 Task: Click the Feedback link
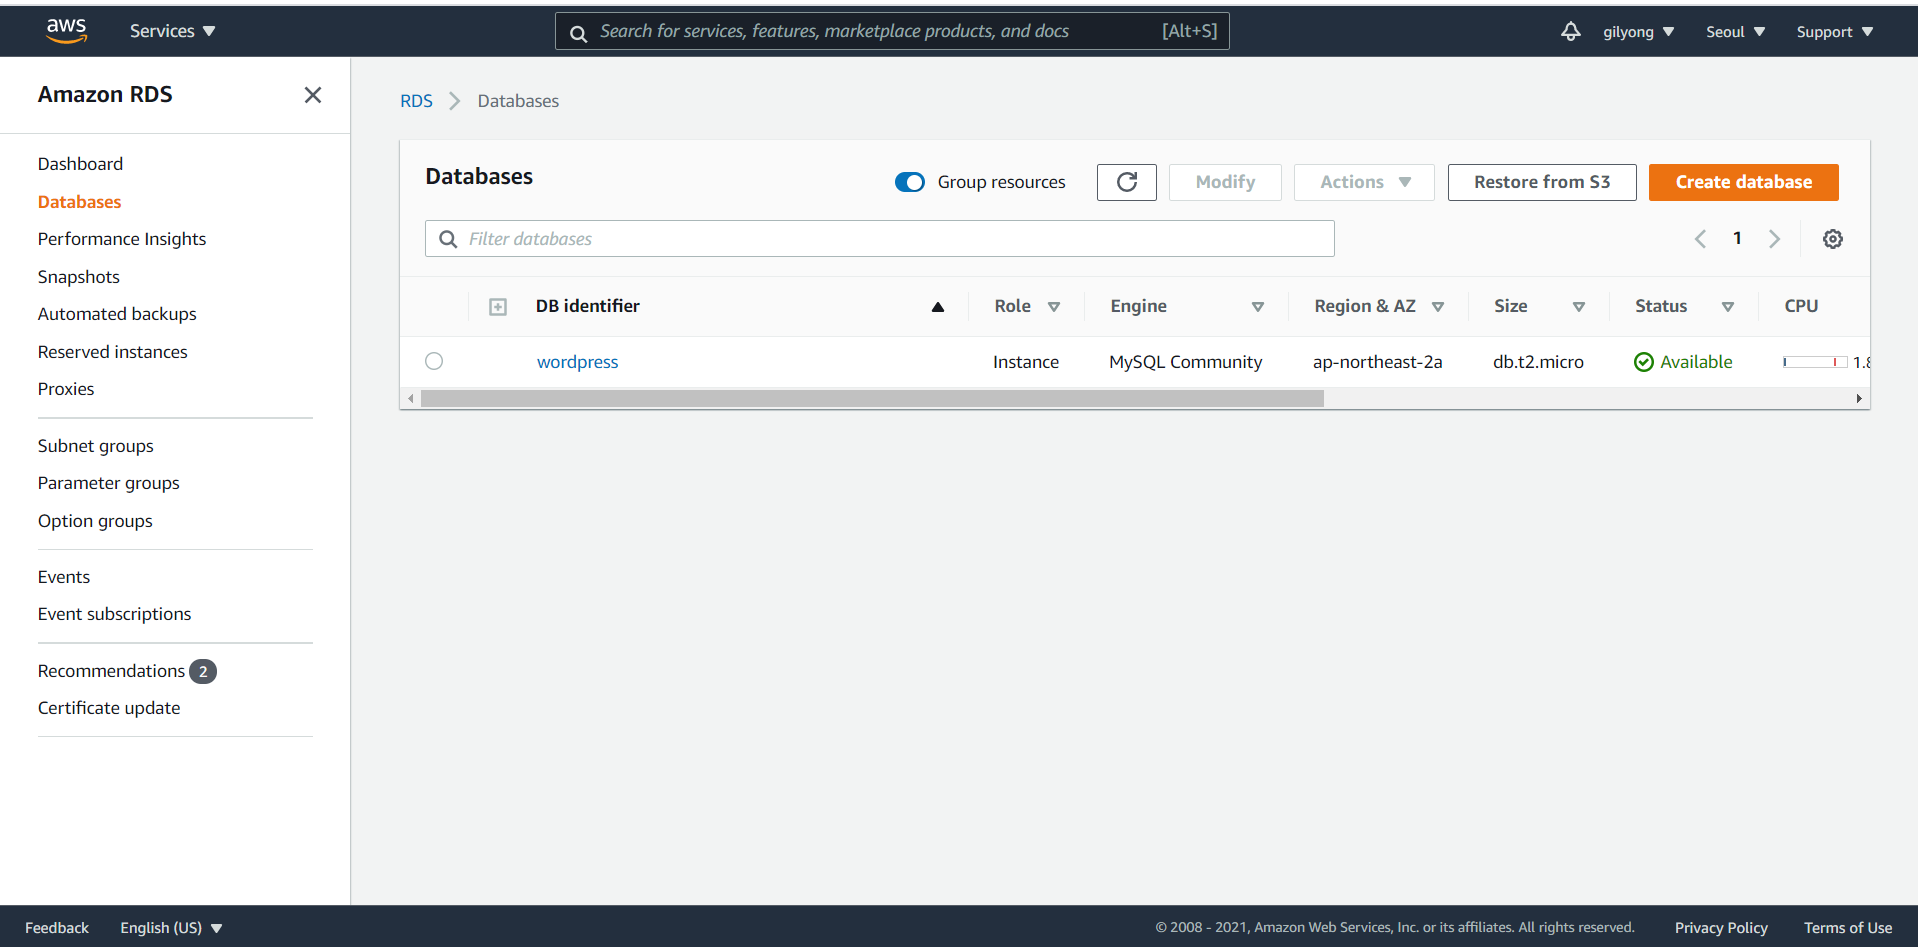57,928
